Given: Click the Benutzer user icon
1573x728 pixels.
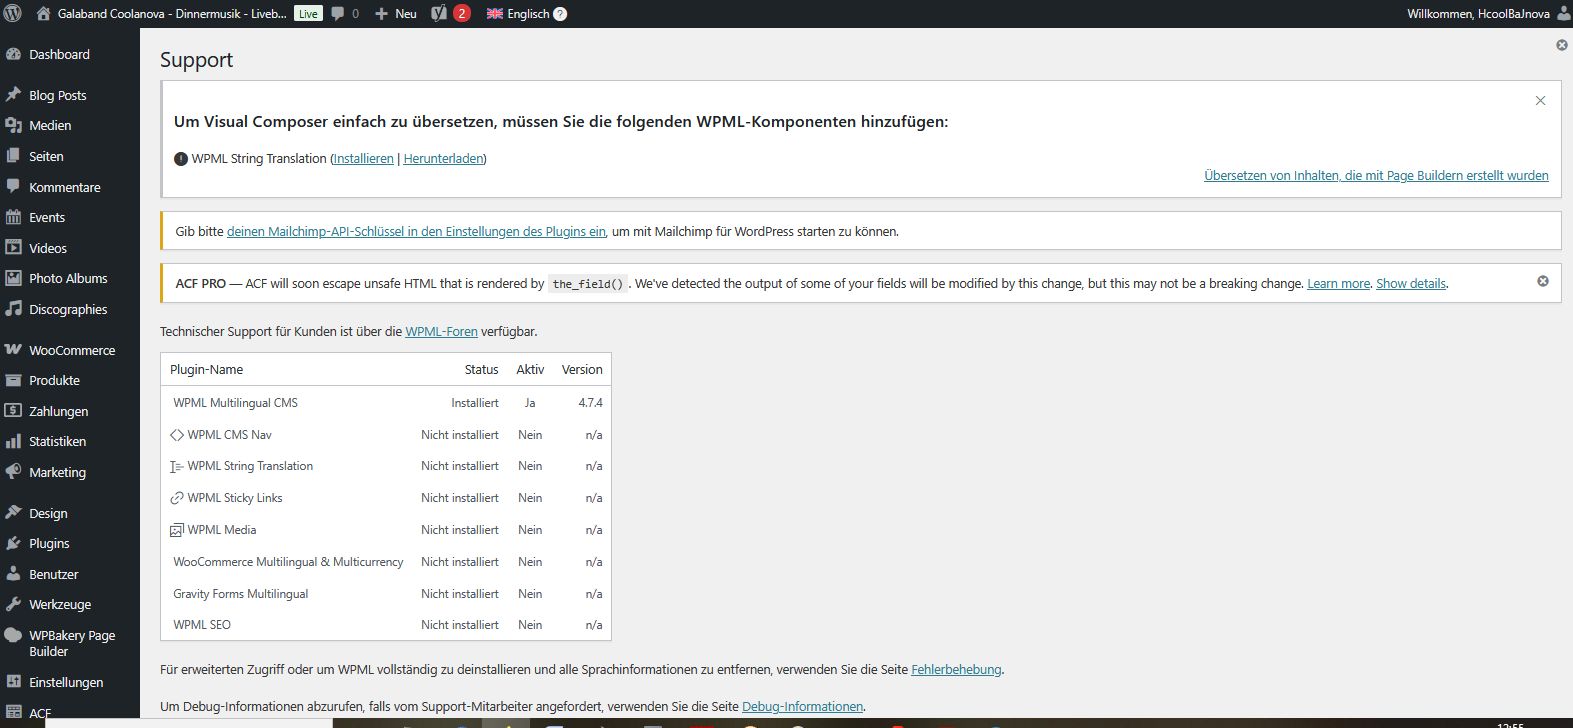Looking at the screenshot, I should (x=13, y=574).
